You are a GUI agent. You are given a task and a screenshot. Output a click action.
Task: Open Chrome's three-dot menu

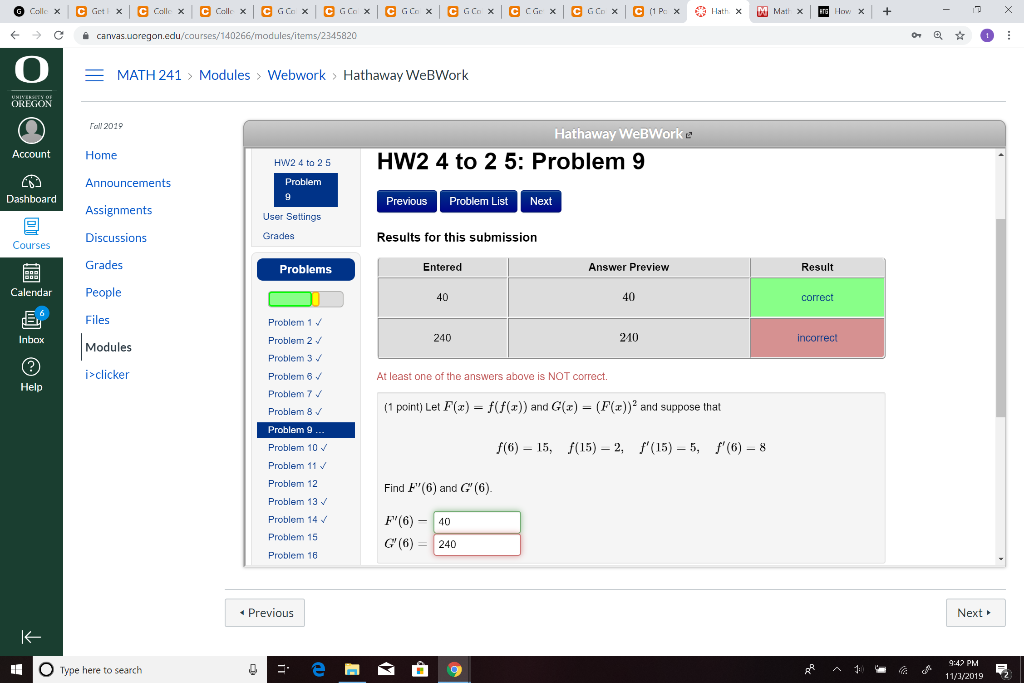[x=1011, y=33]
